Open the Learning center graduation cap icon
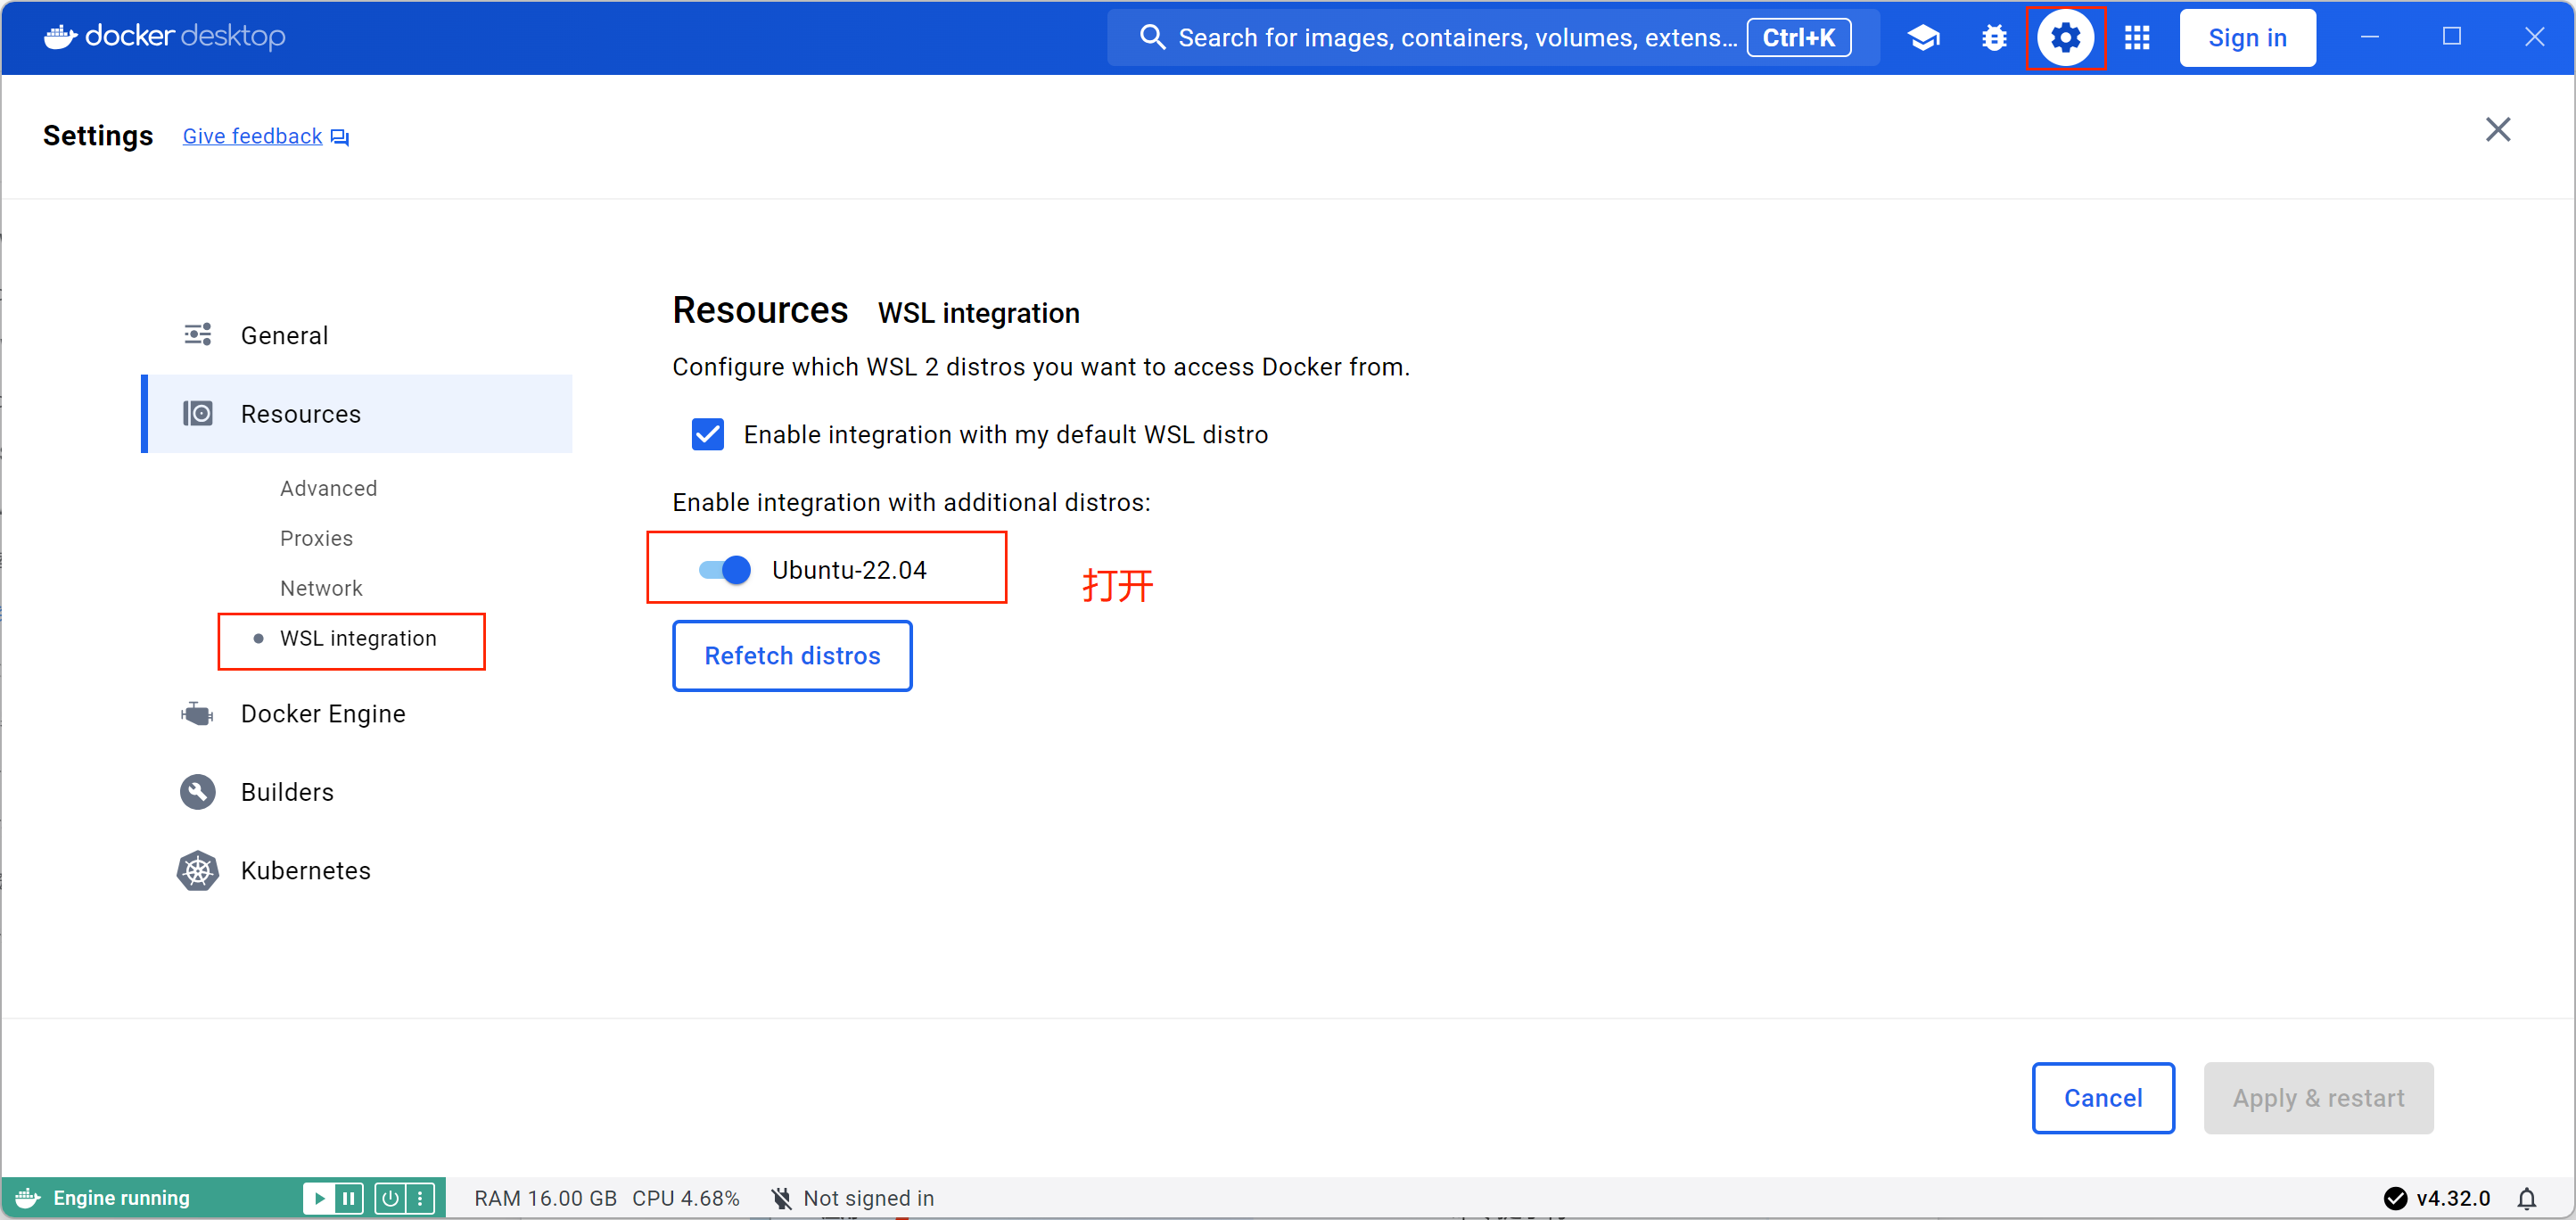Screen dimensions: 2576x1220 (x=1923, y=38)
